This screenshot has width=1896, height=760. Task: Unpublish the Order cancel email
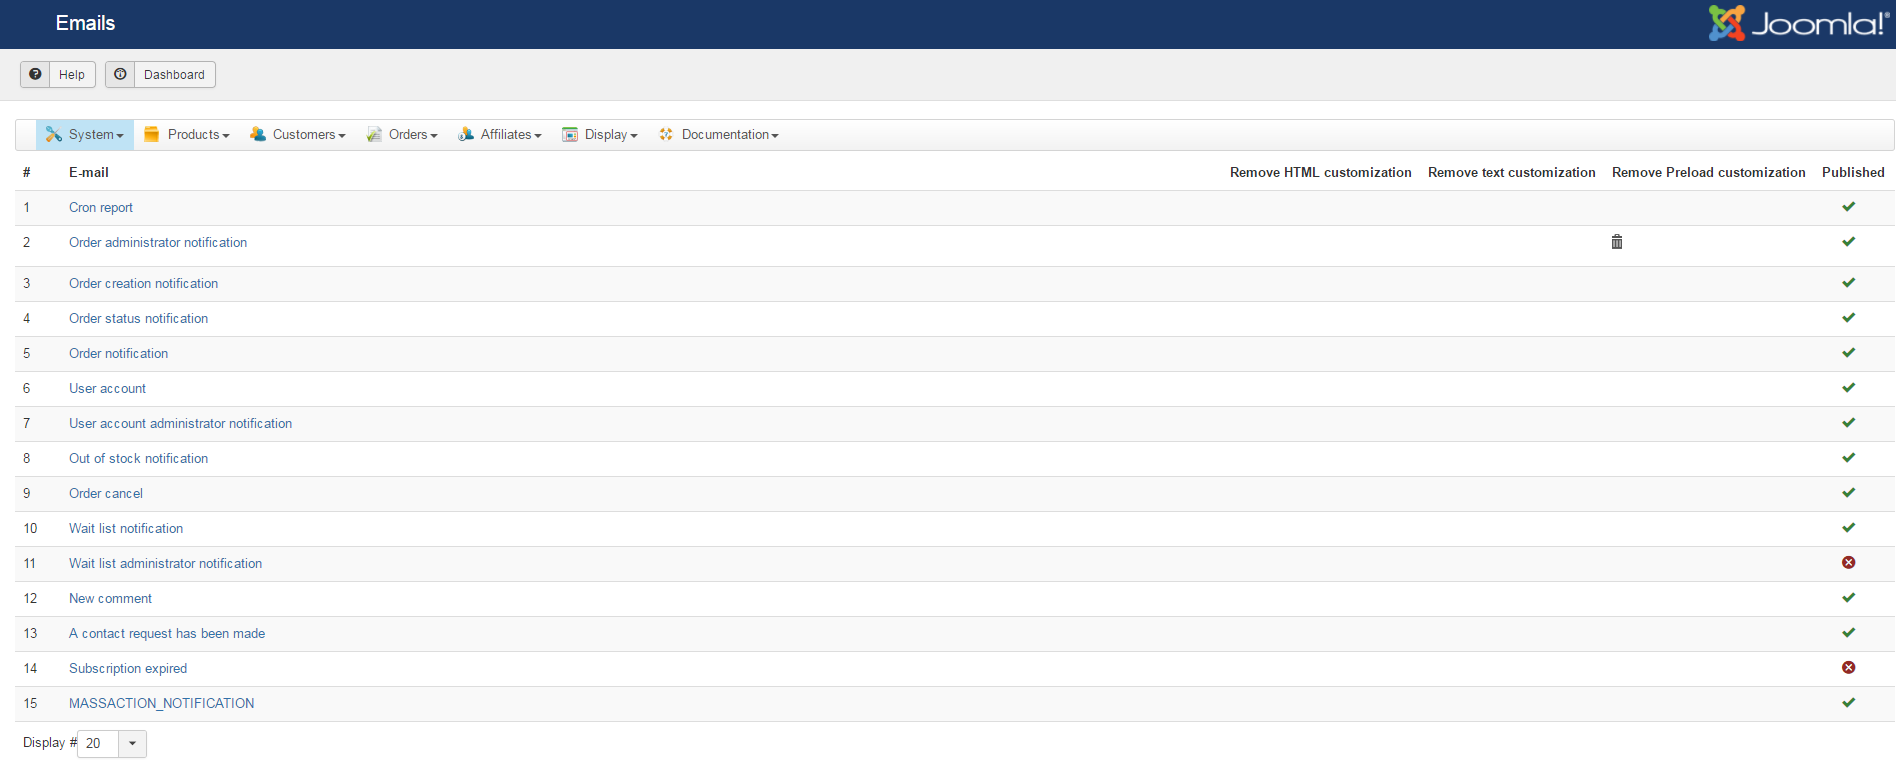click(1849, 493)
